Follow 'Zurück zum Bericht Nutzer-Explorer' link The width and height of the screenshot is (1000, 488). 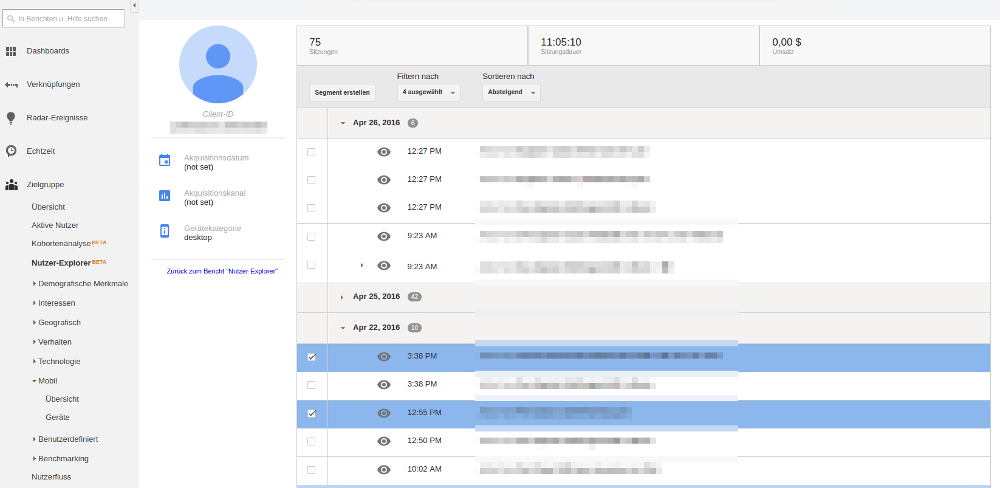click(222, 272)
